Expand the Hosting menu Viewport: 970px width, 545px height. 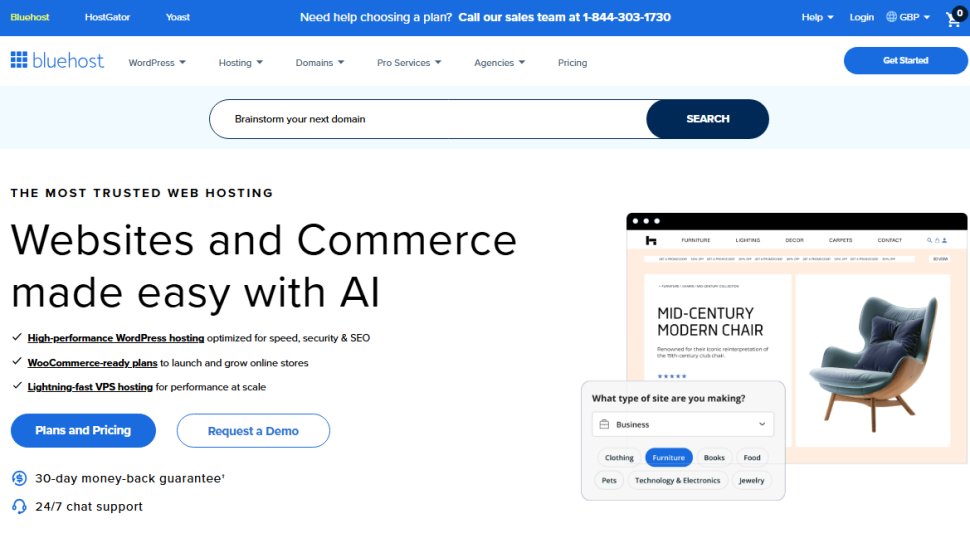point(241,62)
